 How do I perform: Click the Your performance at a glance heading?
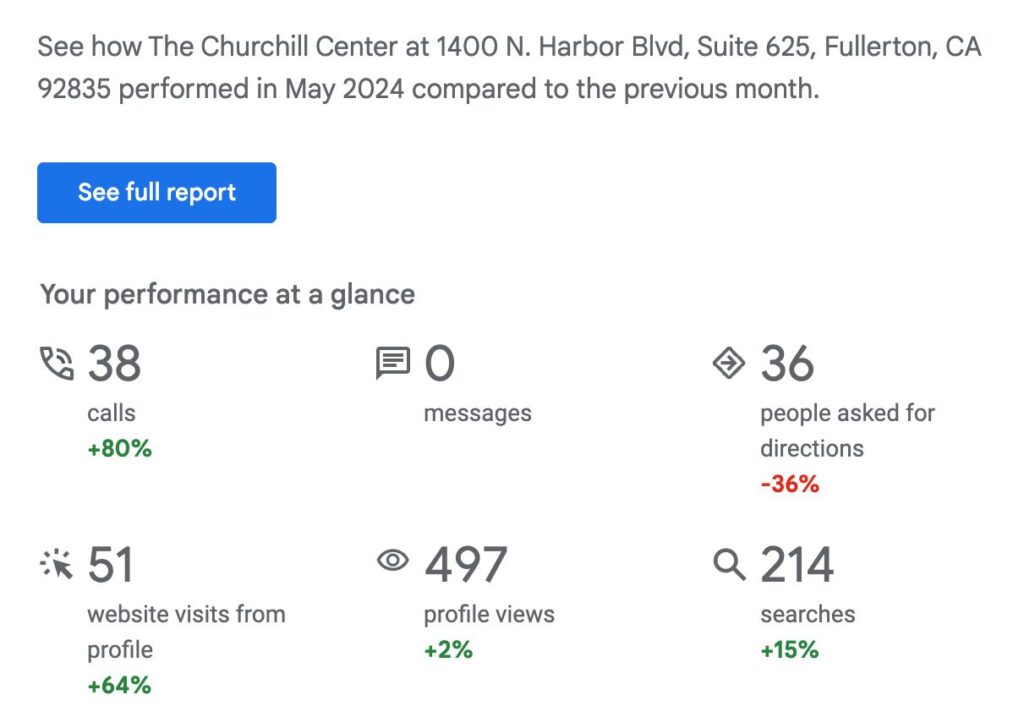coord(227,294)
